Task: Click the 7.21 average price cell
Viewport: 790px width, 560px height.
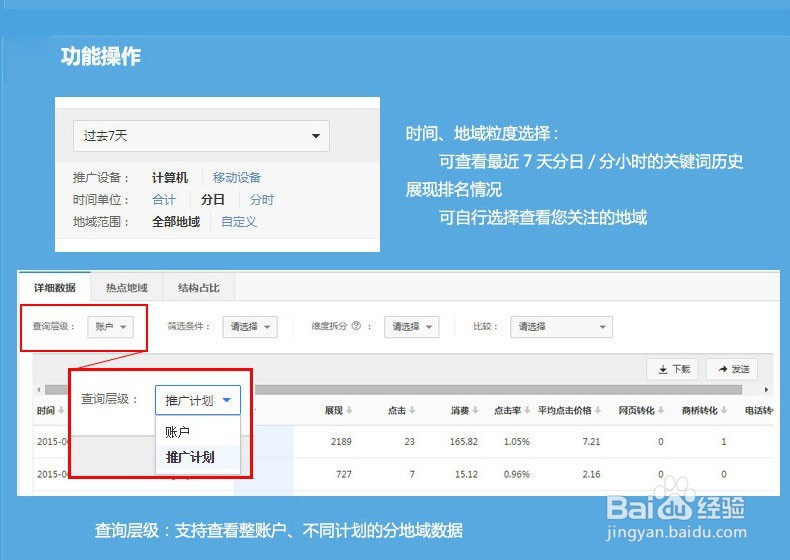Action: click(591, 442)
